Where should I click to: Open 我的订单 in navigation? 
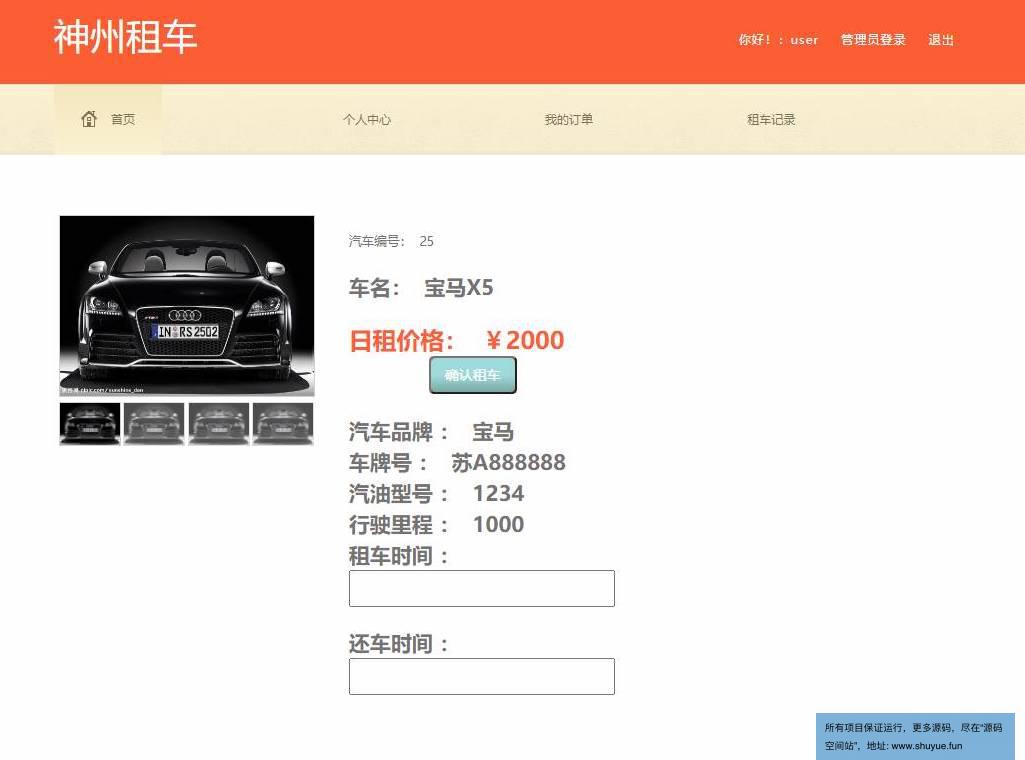tap(569, 120)
